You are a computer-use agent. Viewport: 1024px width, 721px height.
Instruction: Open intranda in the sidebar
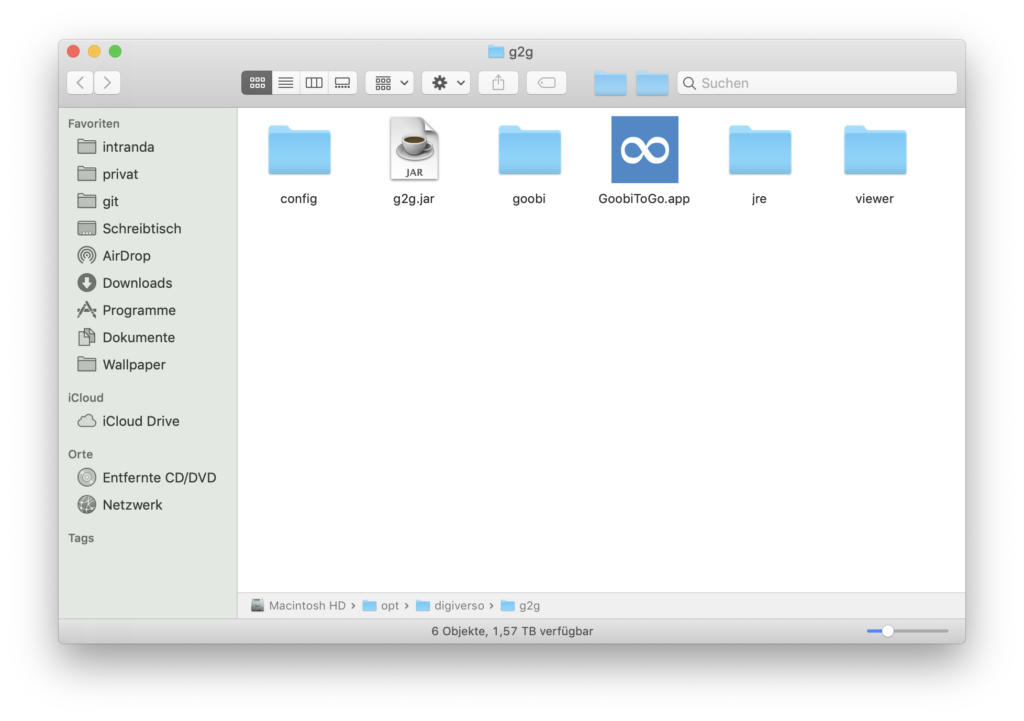pyautogui.click(x=148, y=147)
